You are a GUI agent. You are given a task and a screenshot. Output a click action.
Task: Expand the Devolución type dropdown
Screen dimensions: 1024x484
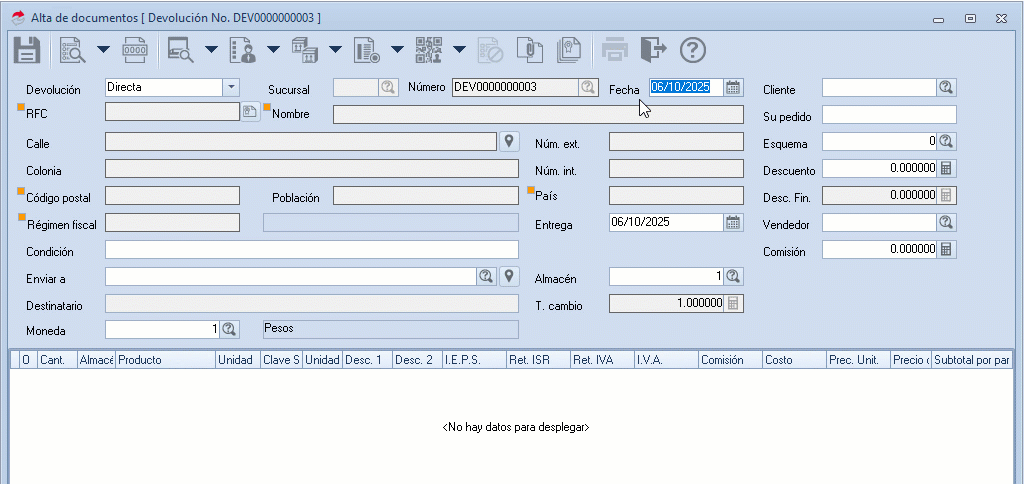(x=231, y=87)
